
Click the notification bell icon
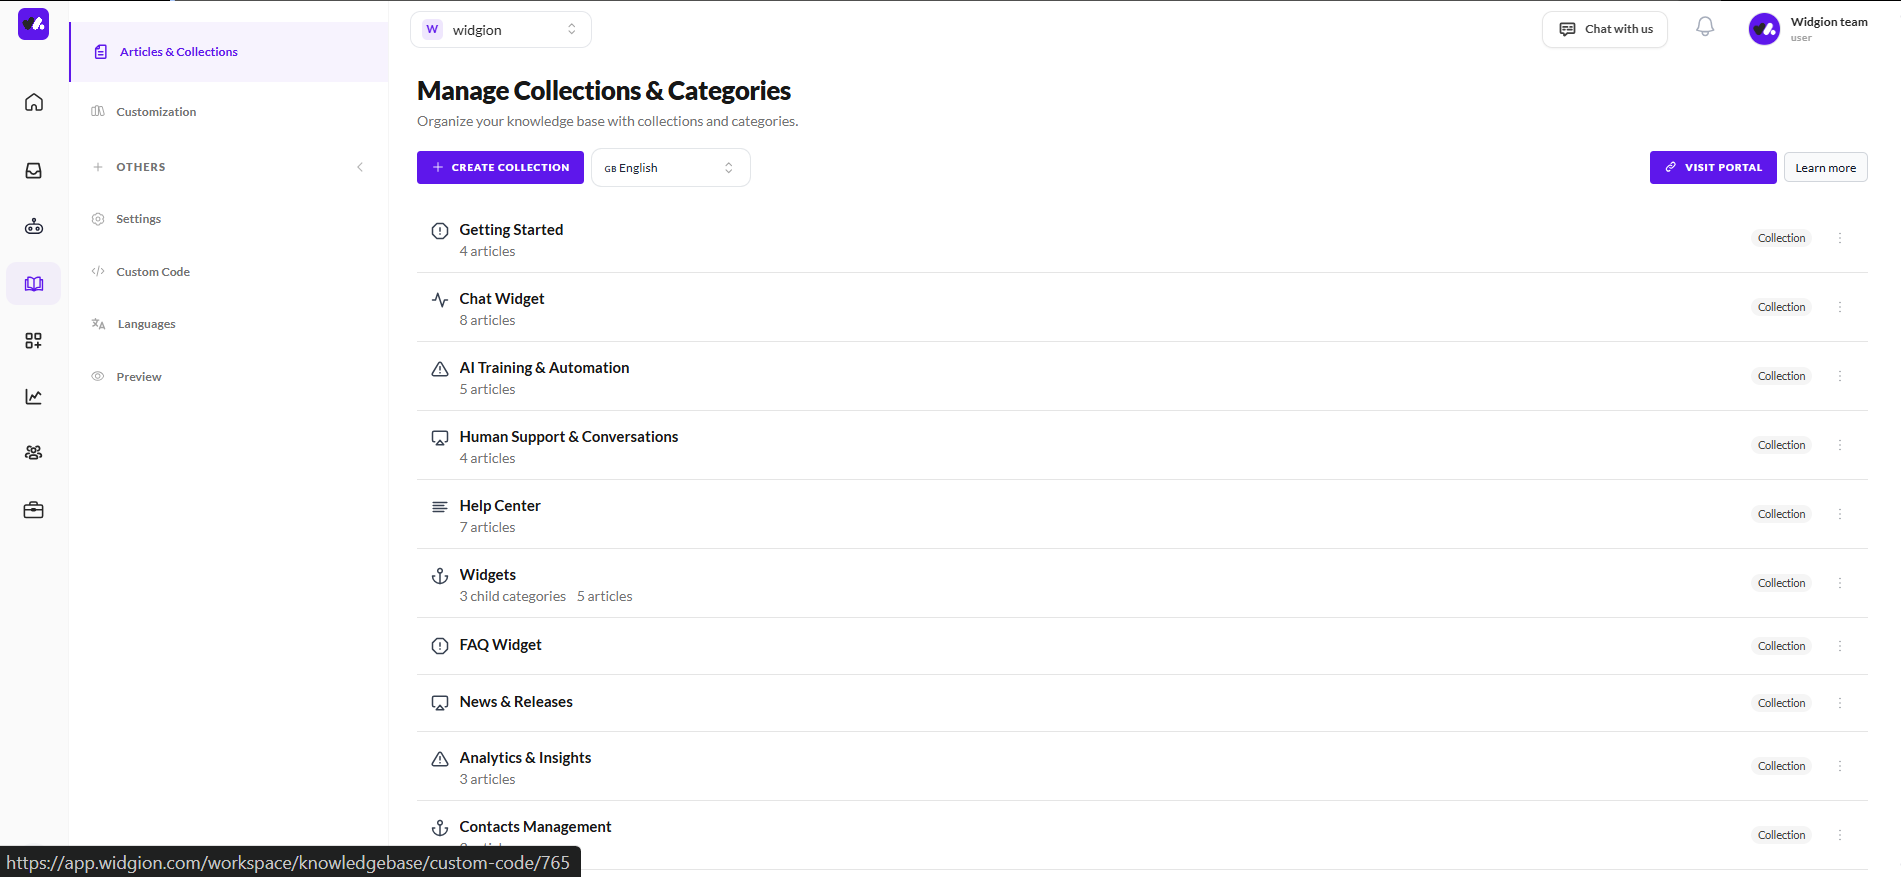[x=1705, y=28]
